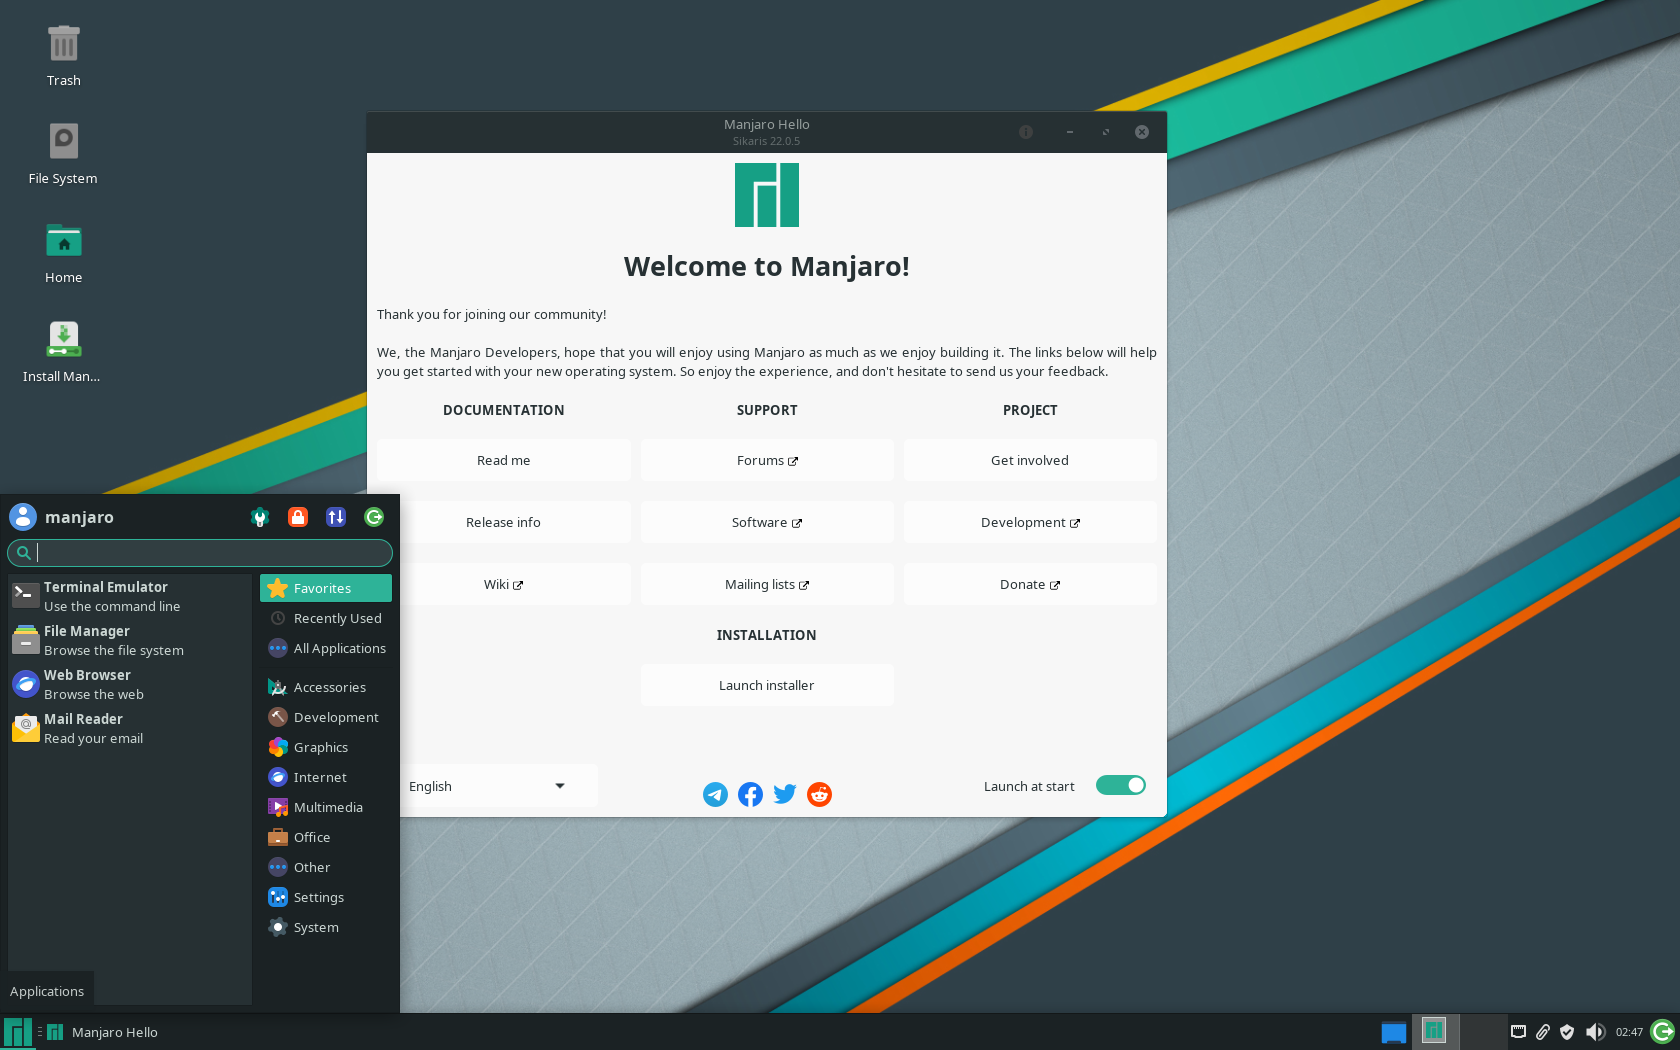
Task: Click the Manjaro Hello taskbar entry
Action: (x=104, y=1032)
